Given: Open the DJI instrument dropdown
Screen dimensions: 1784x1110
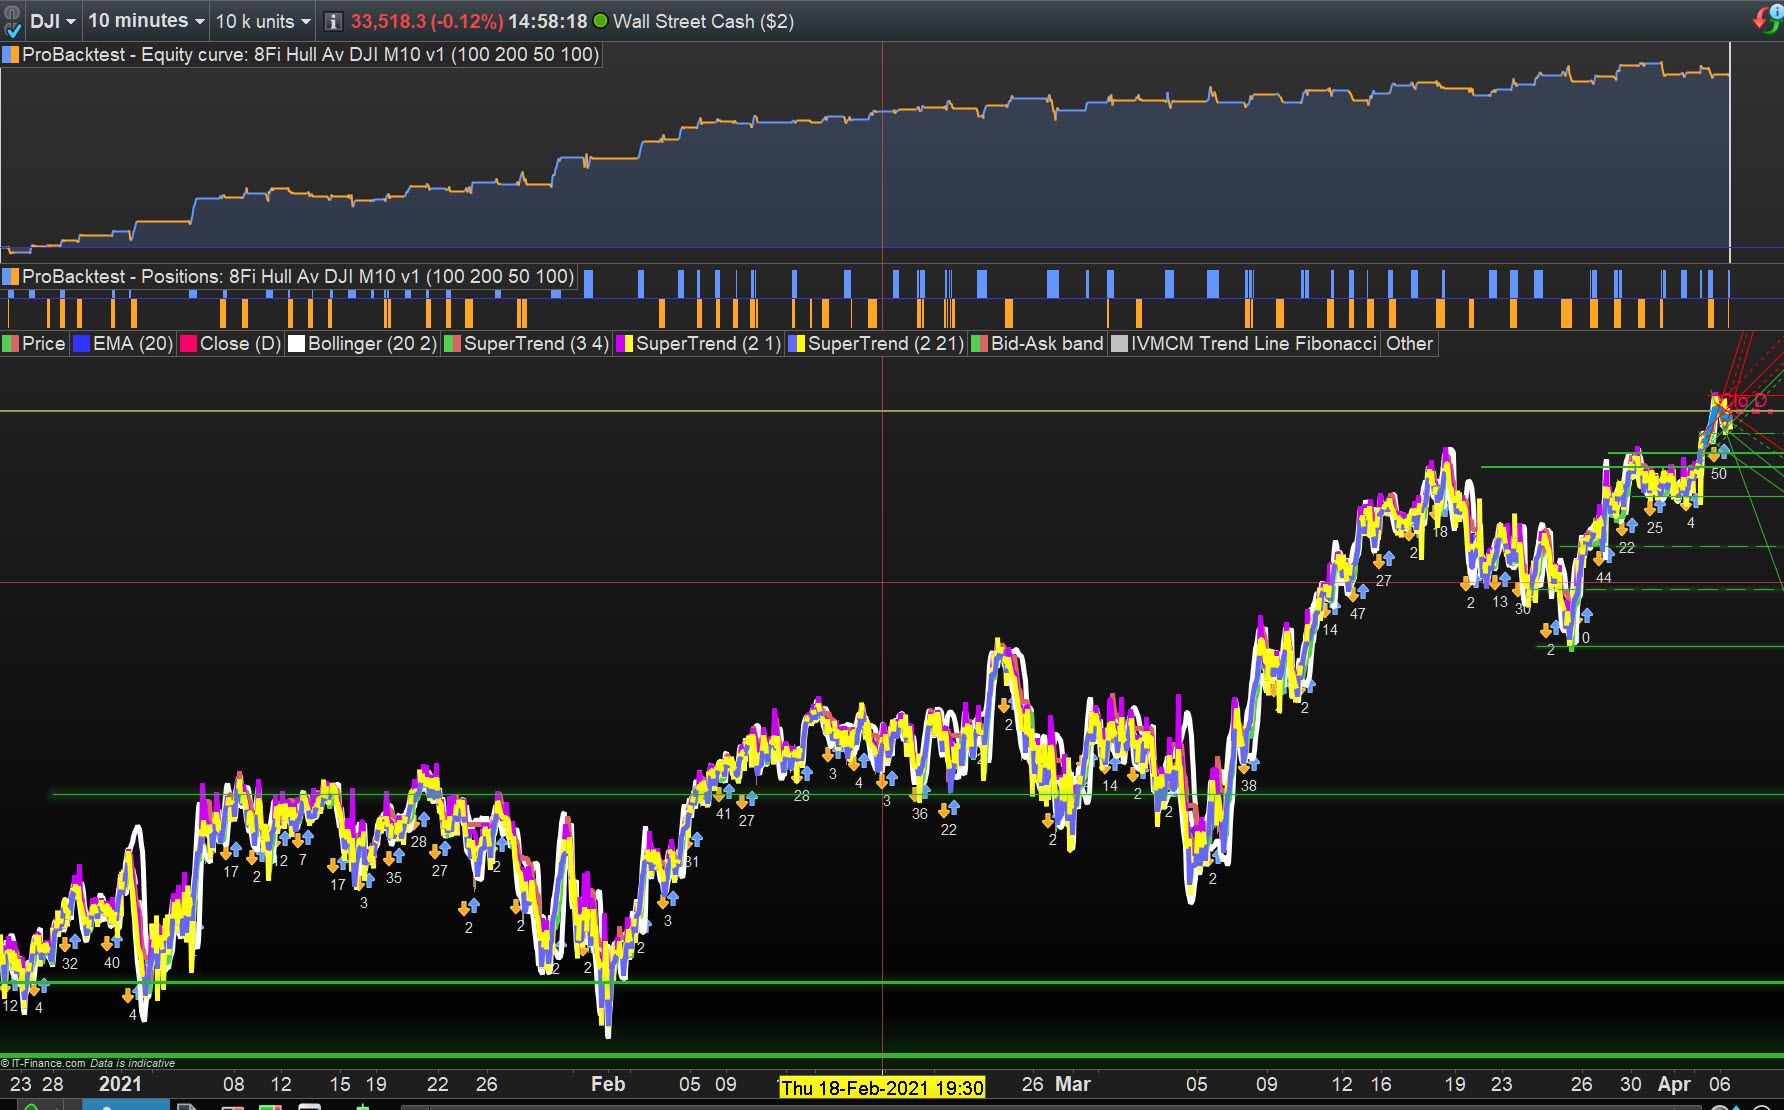Looking at the screenshot, I should (52, 21).
